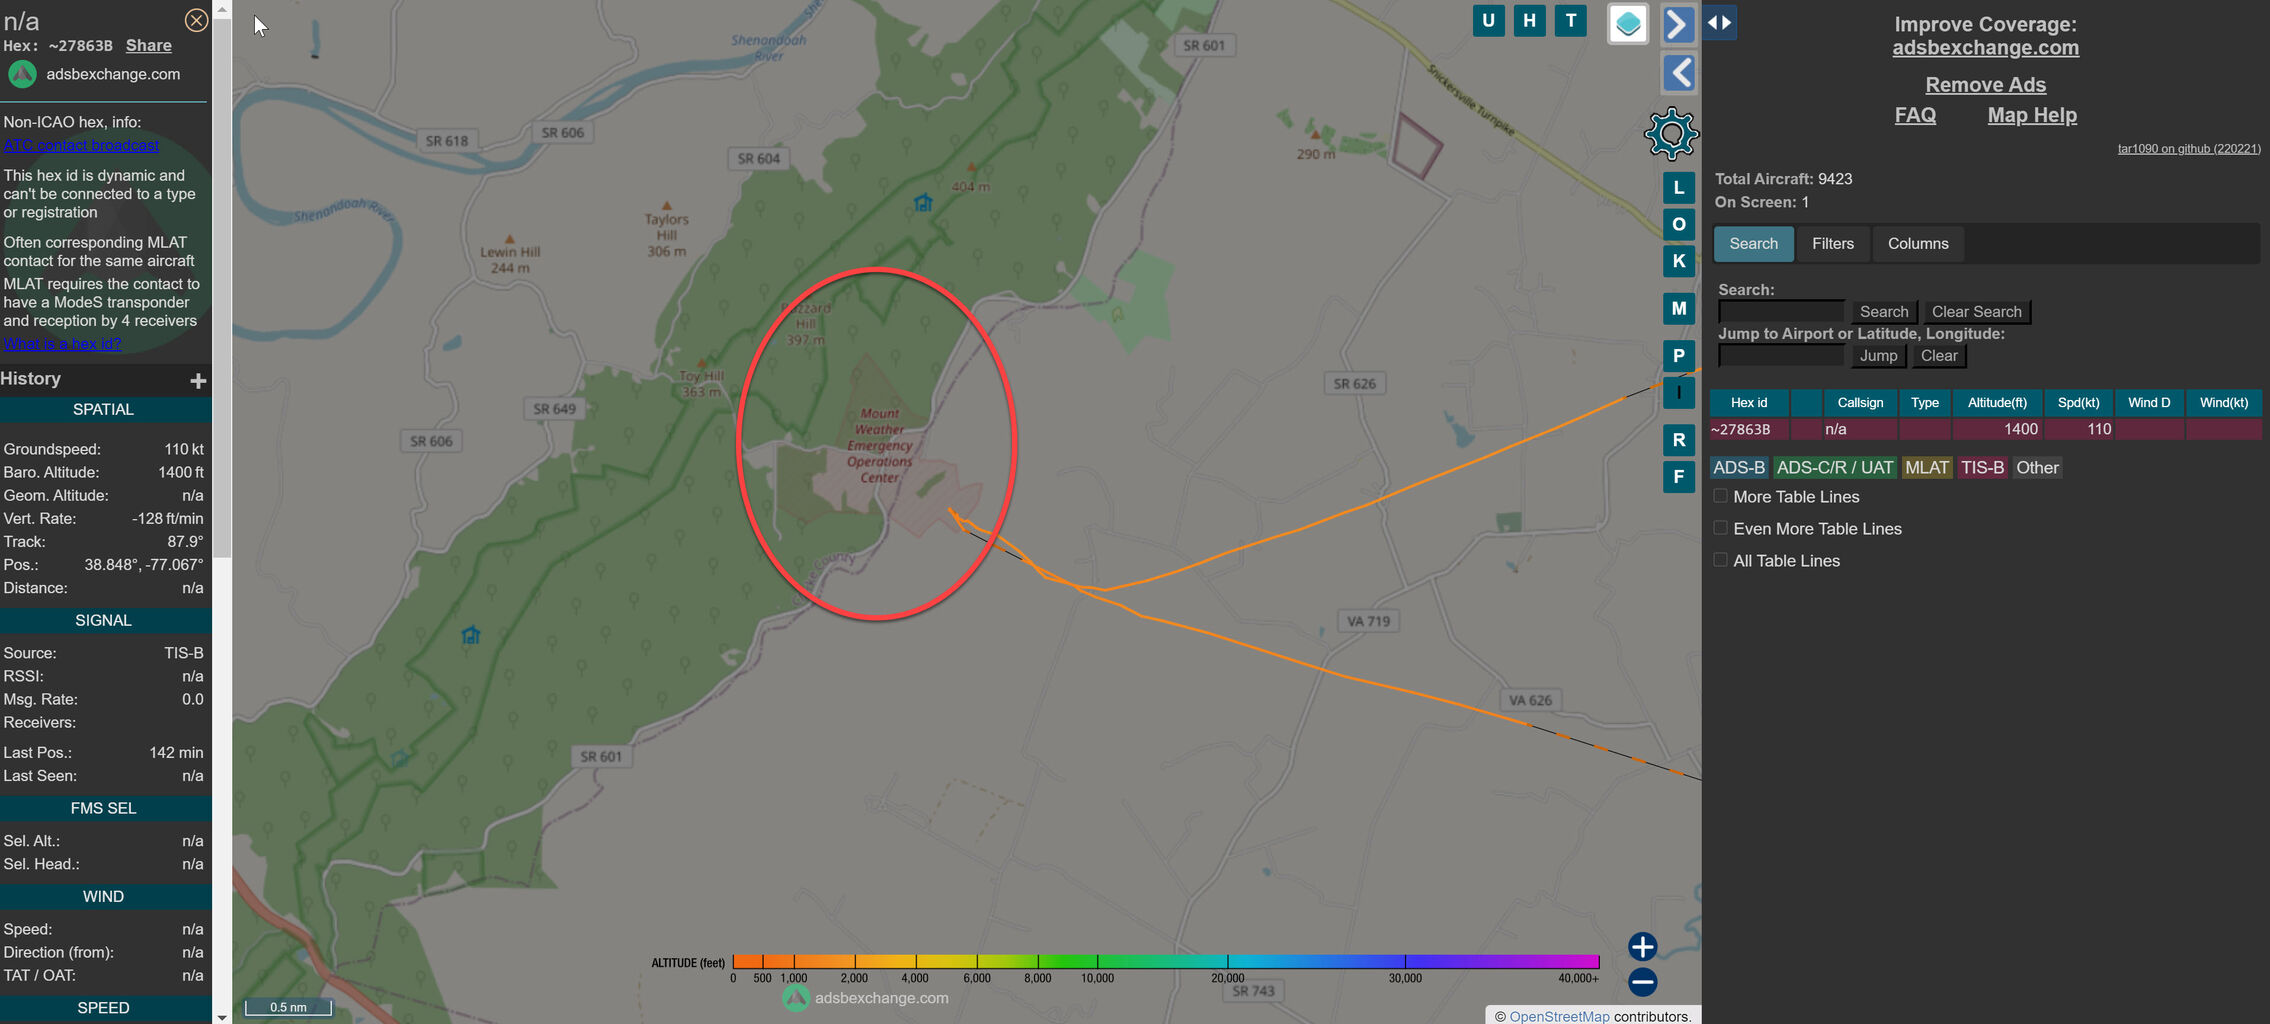Viewport: 2270px width, 1024px height.
Task: Open the Share link for hex
Action: point(149,46)
